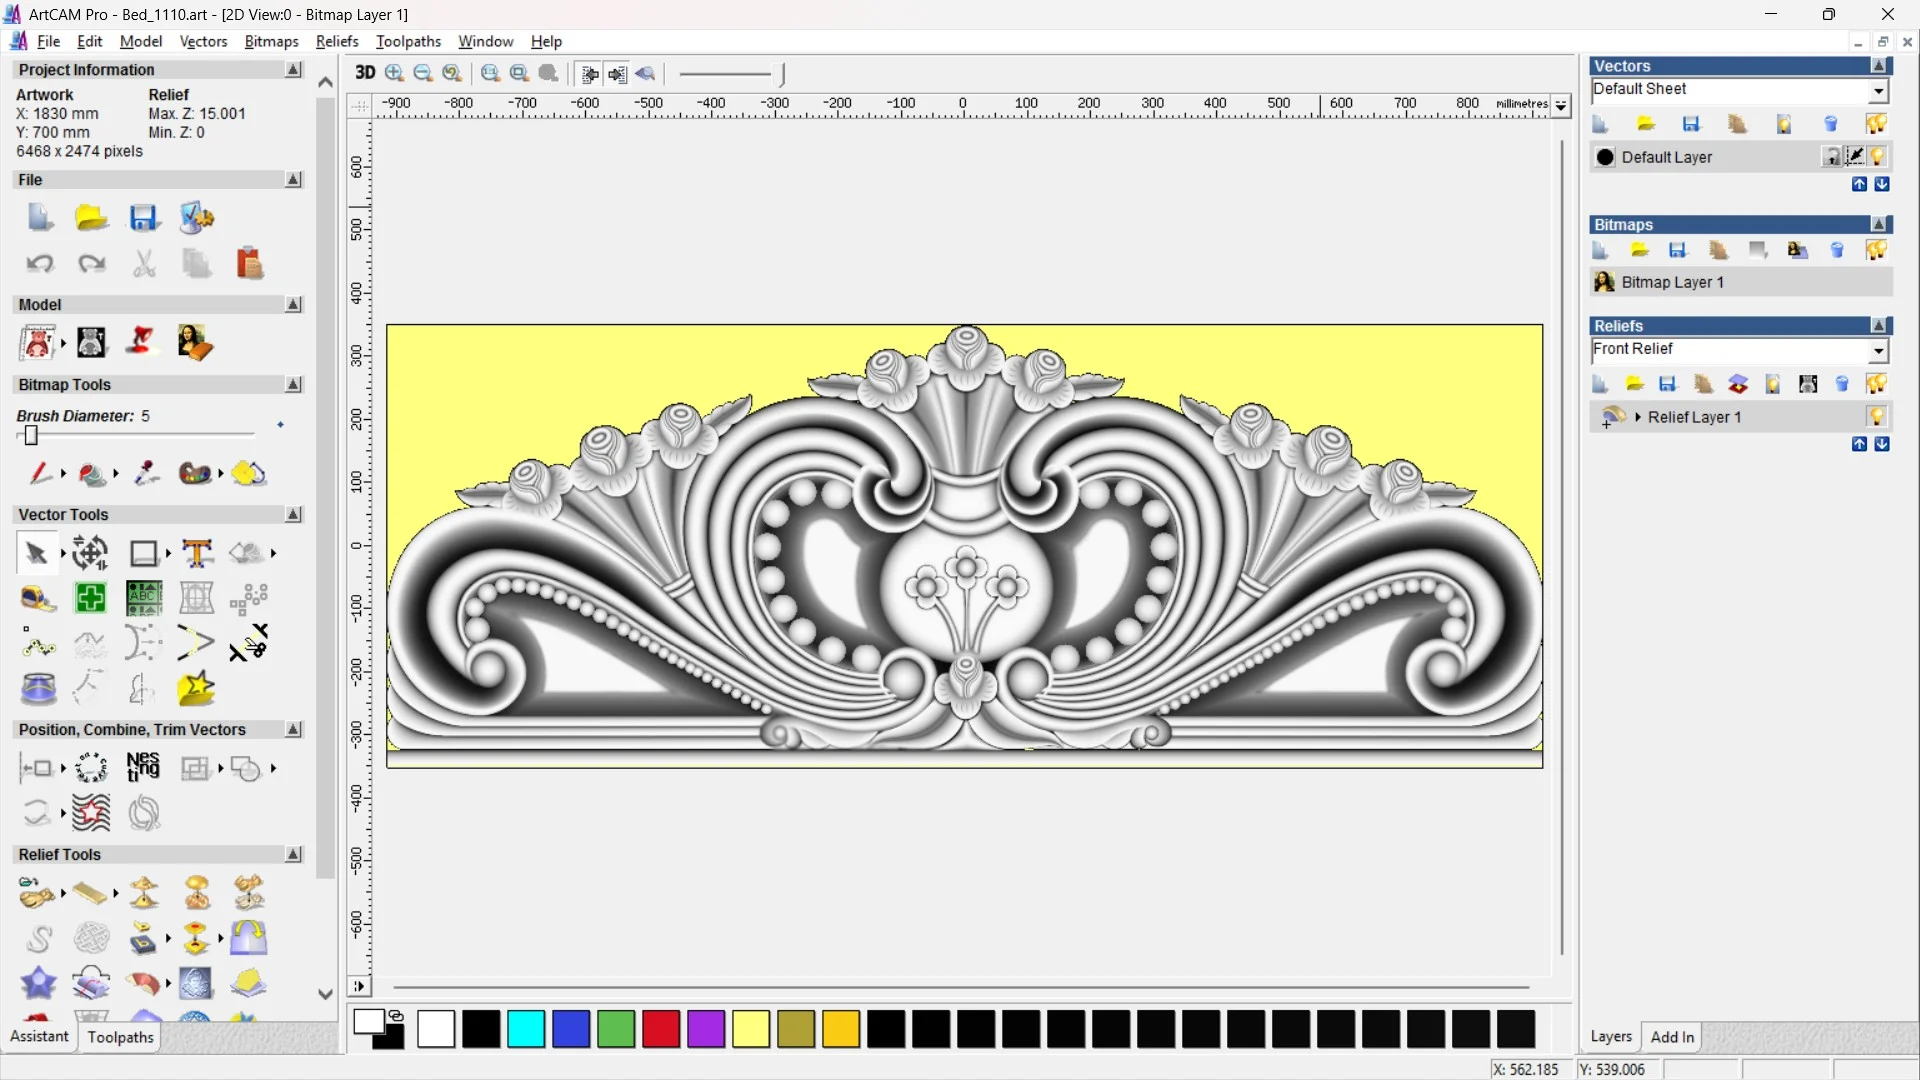
Task: Click the Zoom In toolbar icon
Action: tap(394, 73)
